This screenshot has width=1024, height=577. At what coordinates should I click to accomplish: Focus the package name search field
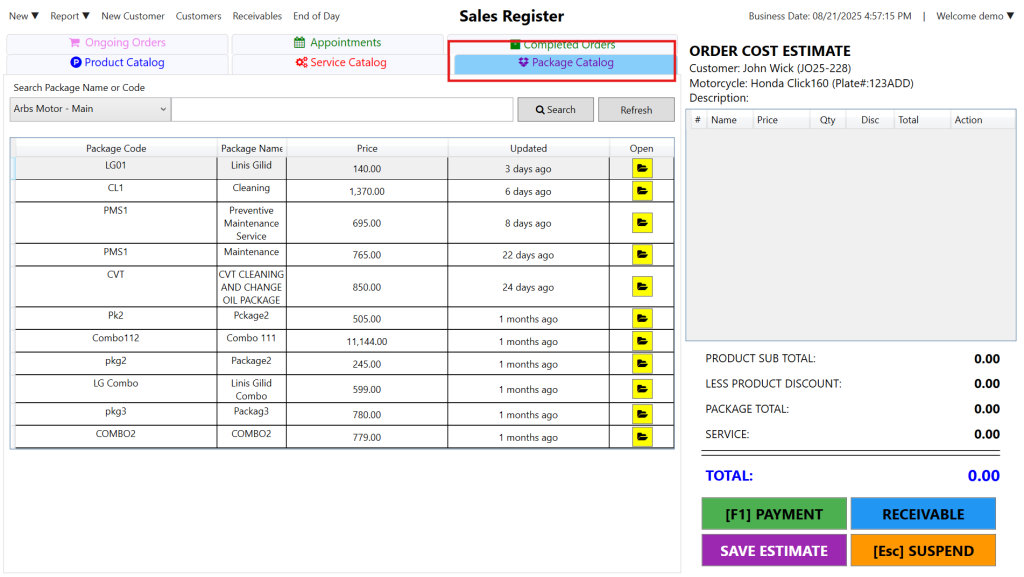[342, 110]
